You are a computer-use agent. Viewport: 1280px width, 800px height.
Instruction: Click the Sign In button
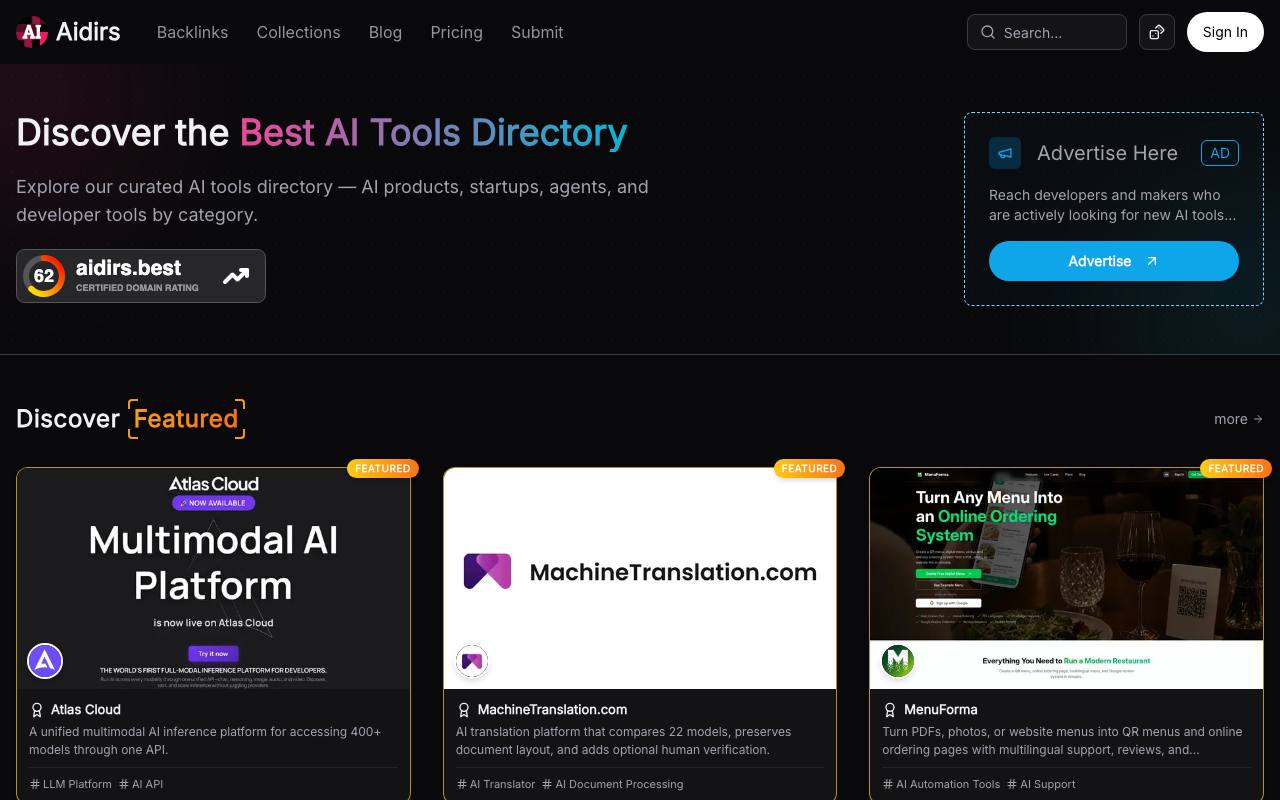[x=1225, y=32]
